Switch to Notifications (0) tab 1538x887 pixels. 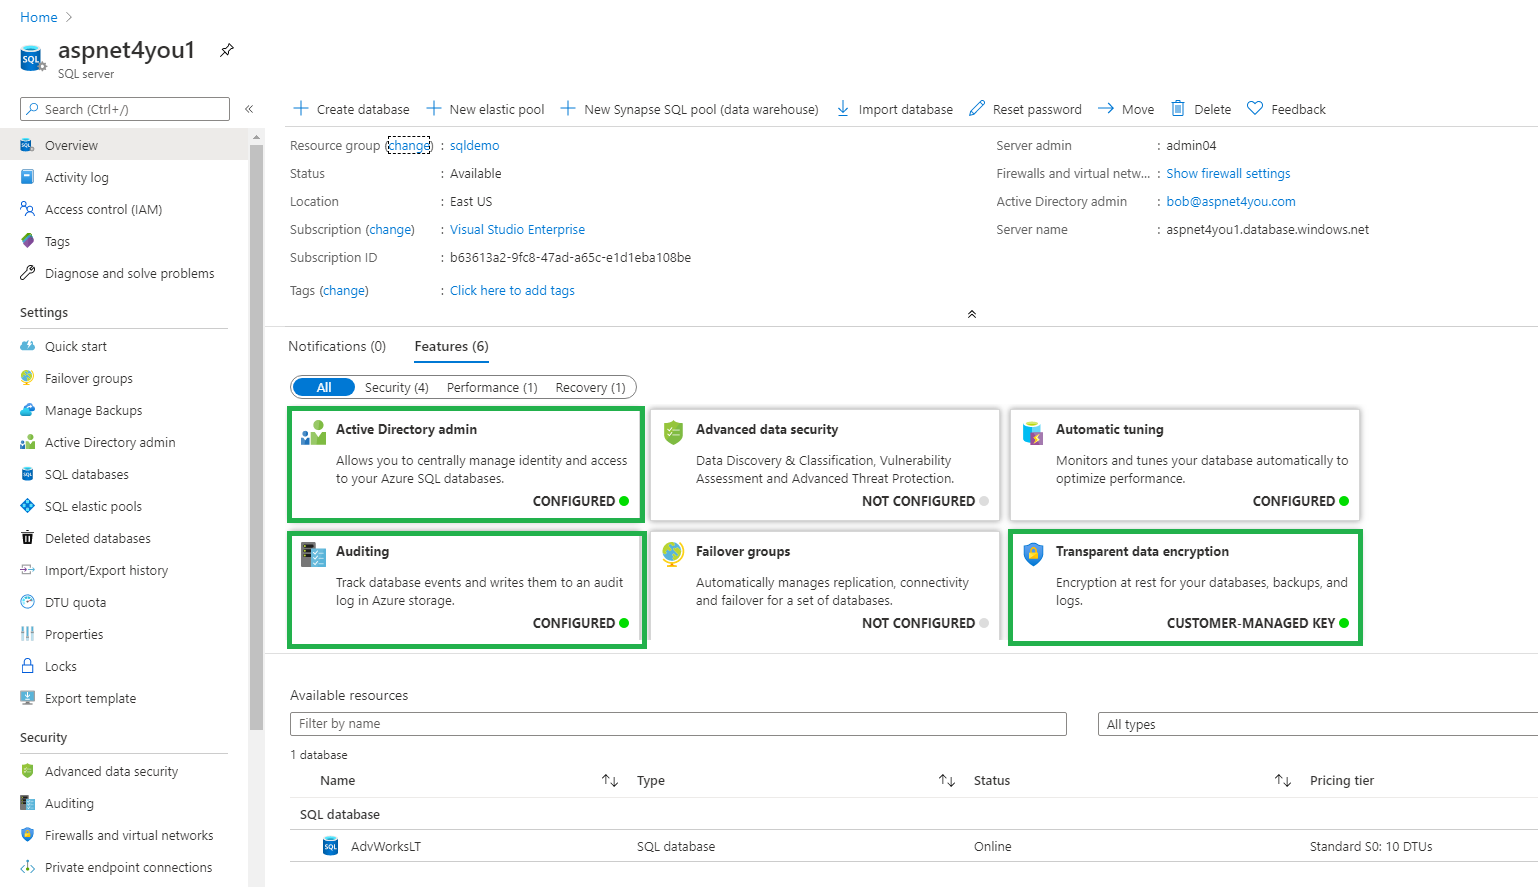click(x=337, y=346)
